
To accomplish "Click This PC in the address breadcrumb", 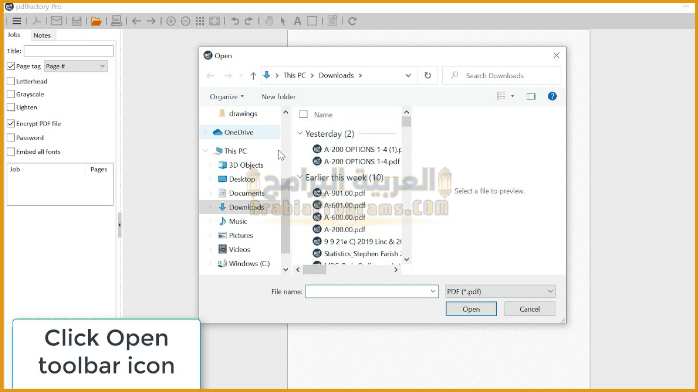I will coord(295,76).
